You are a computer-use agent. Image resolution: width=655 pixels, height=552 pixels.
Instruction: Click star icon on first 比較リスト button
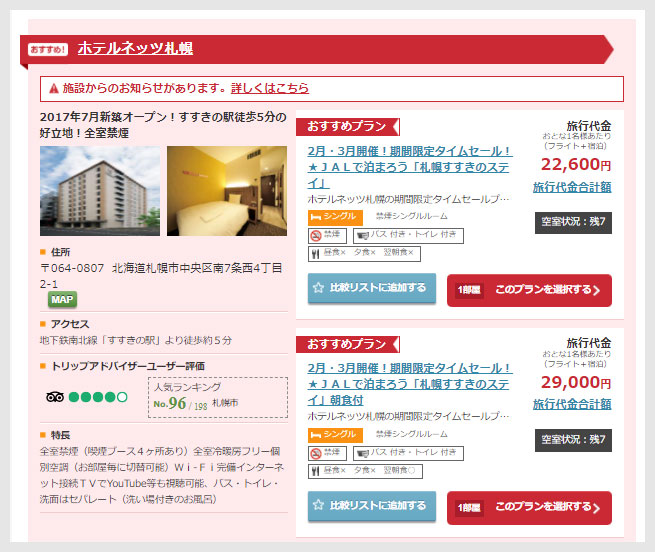point(318,287)
